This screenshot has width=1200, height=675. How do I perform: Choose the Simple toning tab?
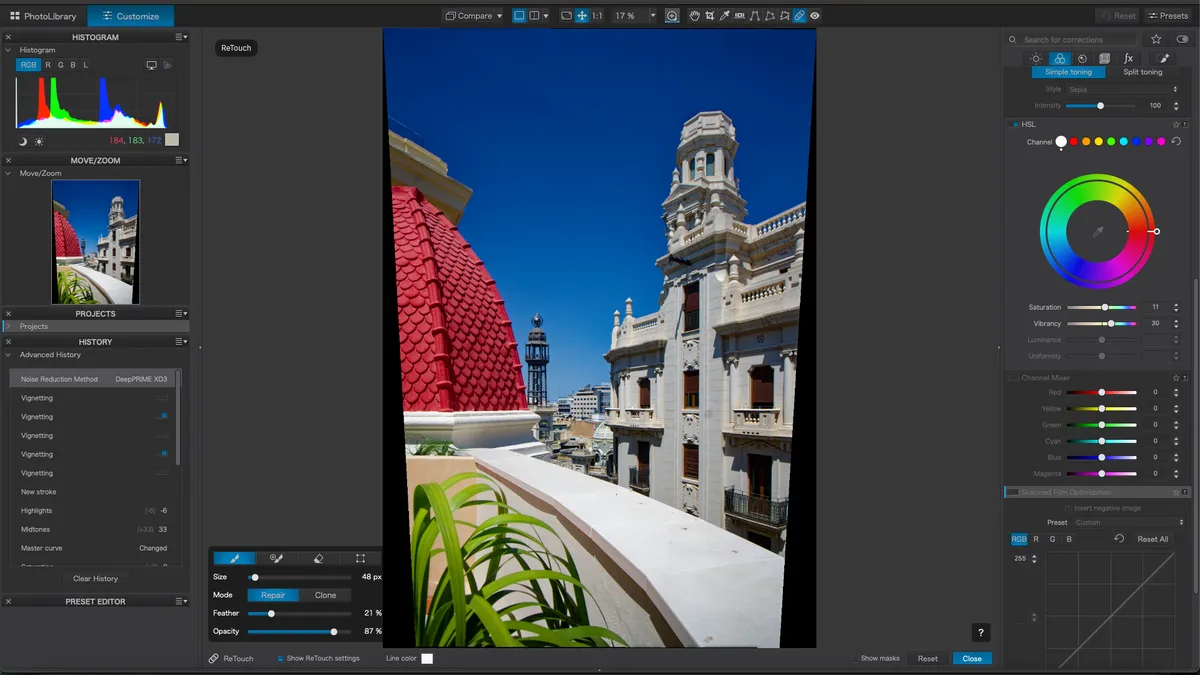1068,72
